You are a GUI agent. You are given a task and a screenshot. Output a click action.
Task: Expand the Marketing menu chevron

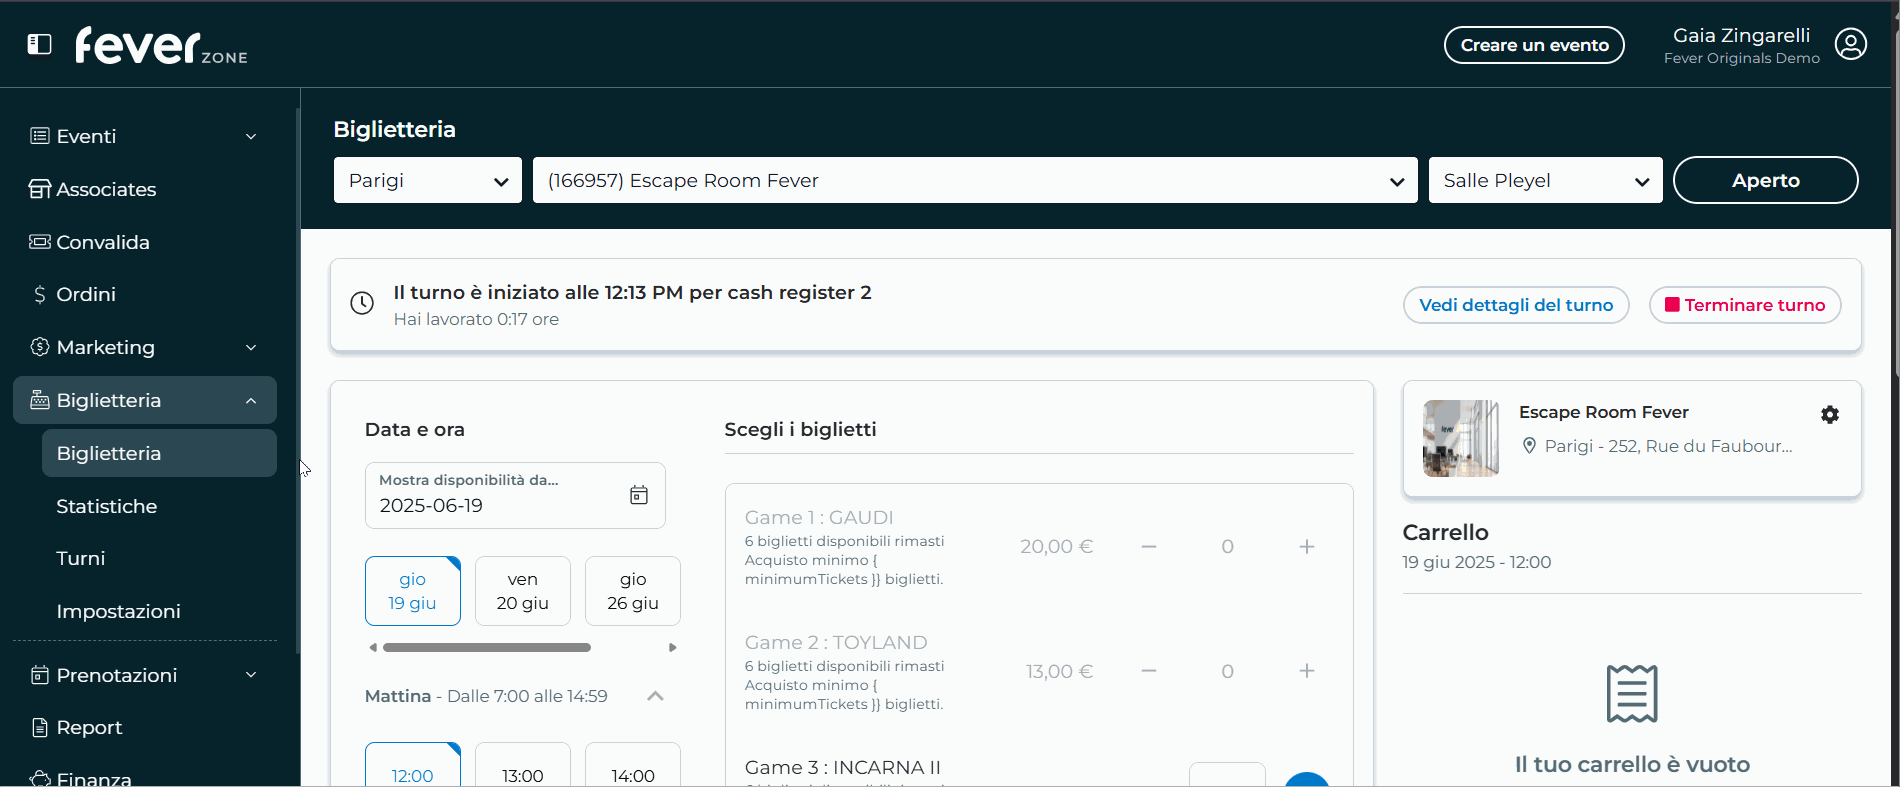click(251, 347)
